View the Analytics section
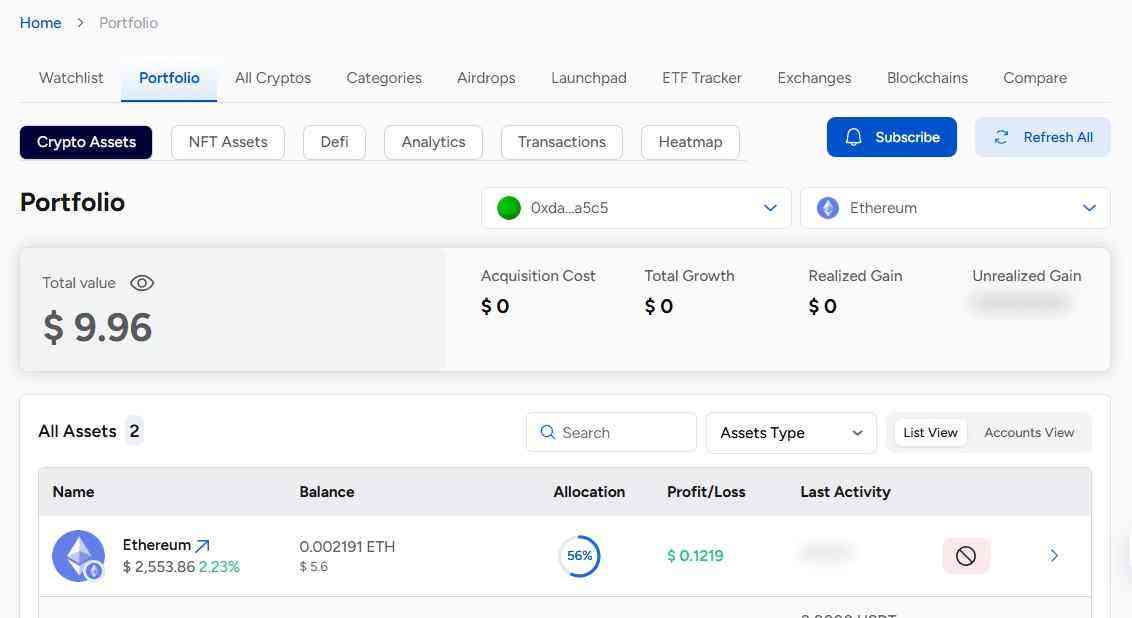1132x618 pixels. tap(433, 142)
